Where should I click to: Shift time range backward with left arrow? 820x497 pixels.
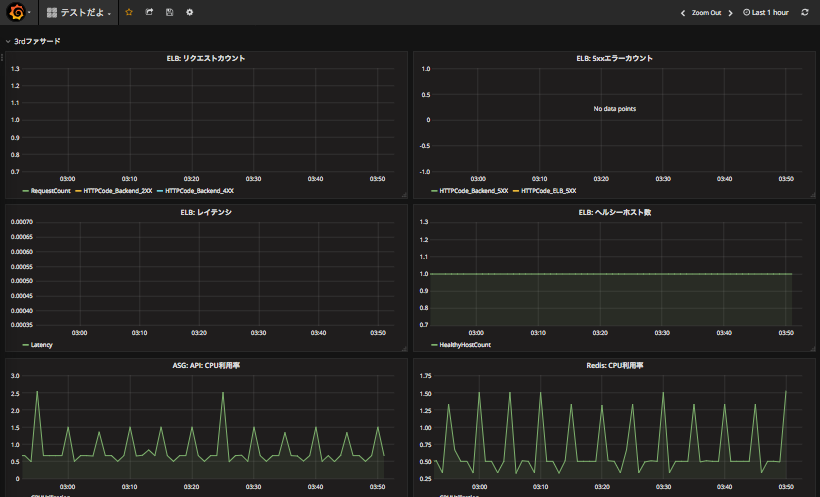click(682, 13)
